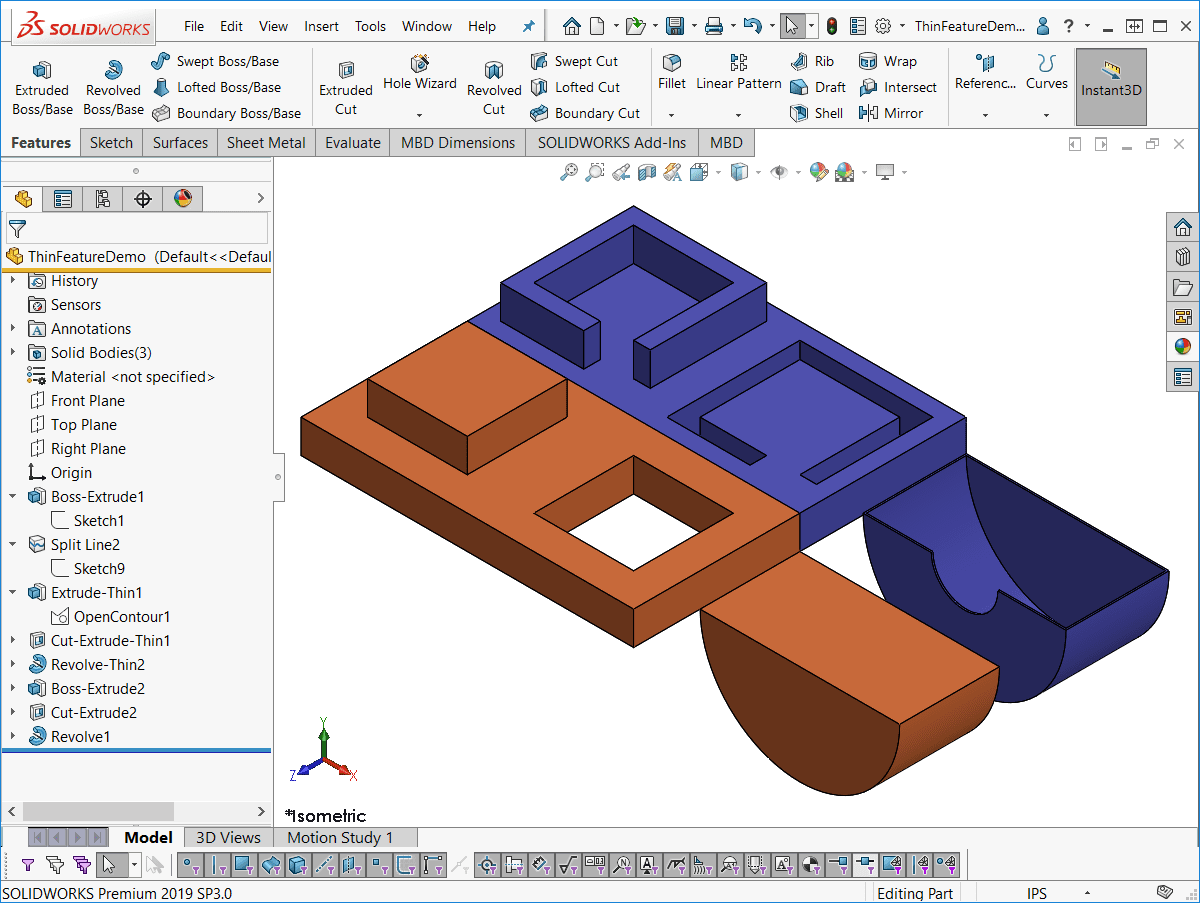Expand the Revolve-Thin2 feature node
The height and width of the screenshot is (903, 1200).
[x=13, y=665]
